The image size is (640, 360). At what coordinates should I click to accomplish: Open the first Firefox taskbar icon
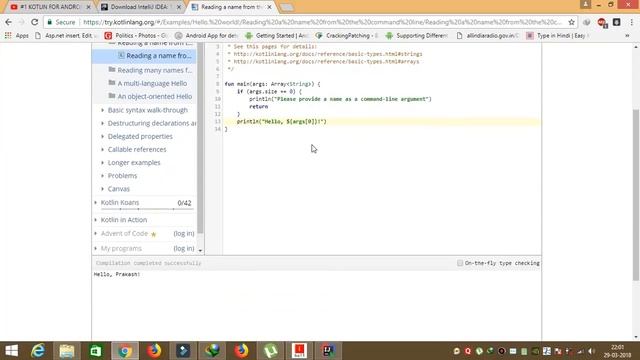(154, 351)
